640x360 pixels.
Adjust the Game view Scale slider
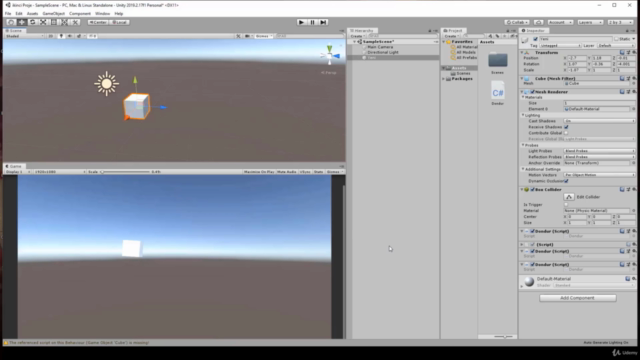pos(125,172)
